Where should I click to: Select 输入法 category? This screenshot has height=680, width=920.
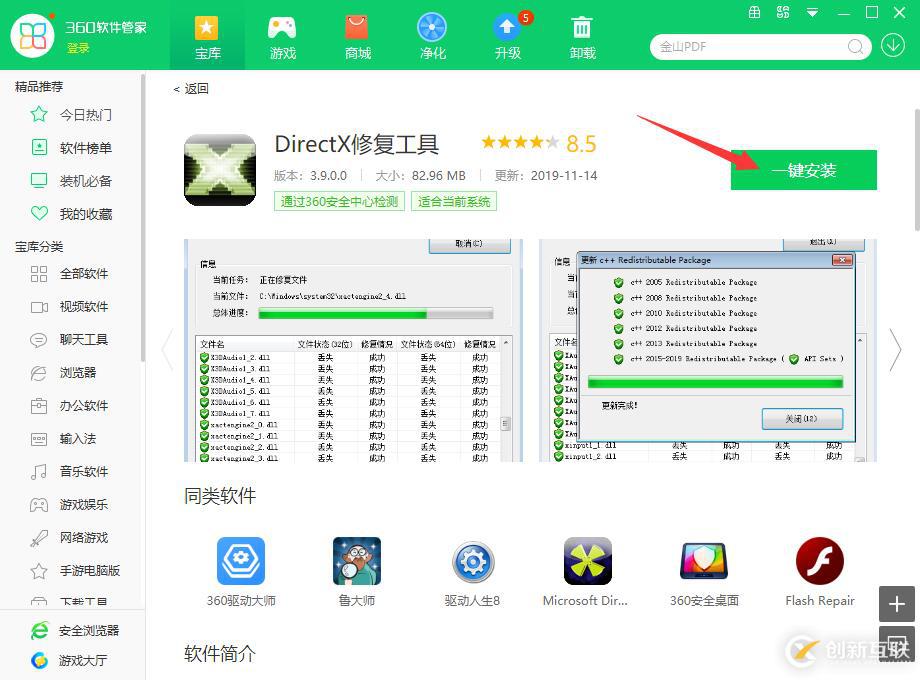(63, 438)
